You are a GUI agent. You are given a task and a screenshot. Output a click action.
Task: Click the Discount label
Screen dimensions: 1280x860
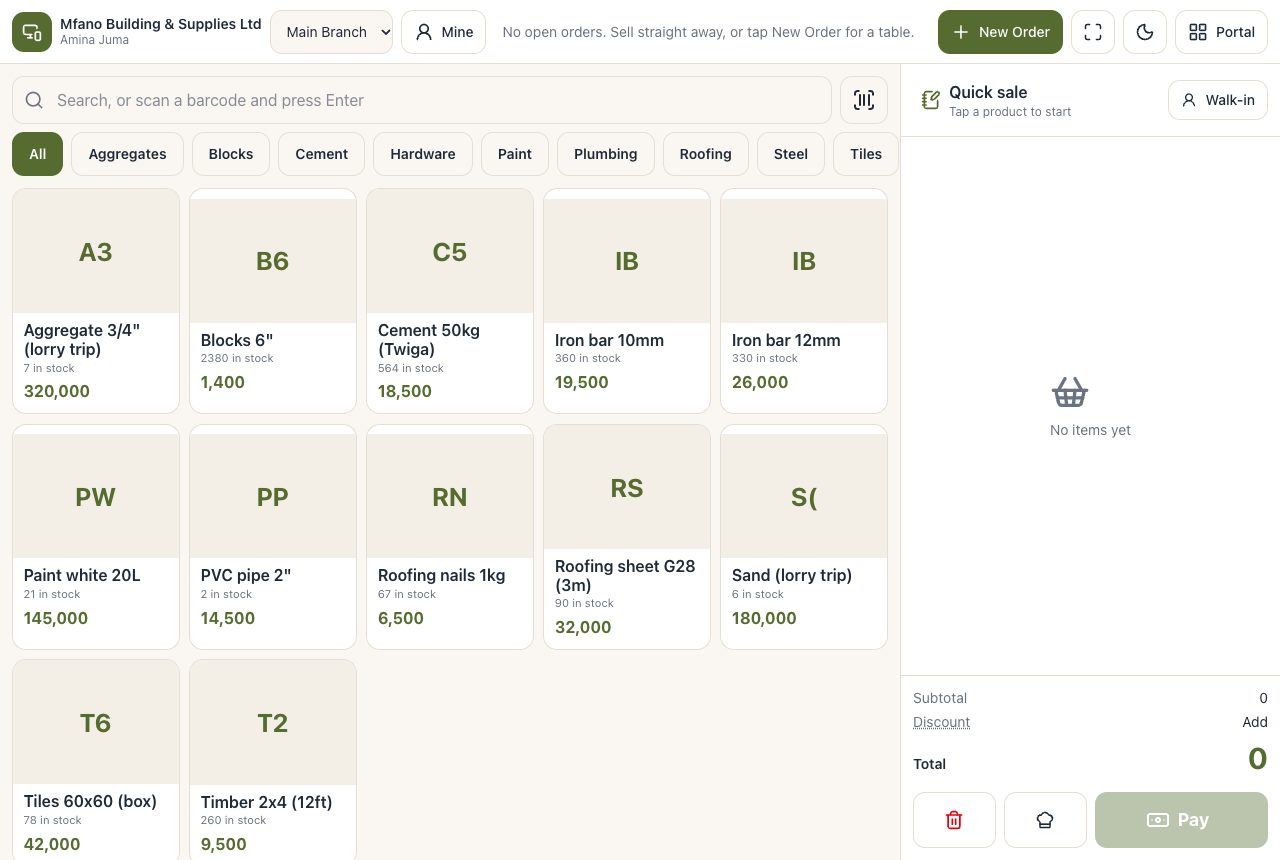(x=941, y=722)
